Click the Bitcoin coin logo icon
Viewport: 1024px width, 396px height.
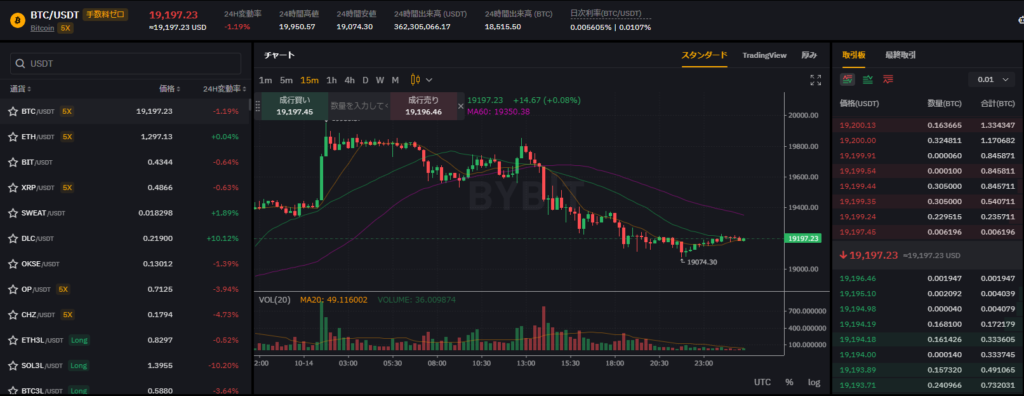pyautogui.click(x=17, y=20)
